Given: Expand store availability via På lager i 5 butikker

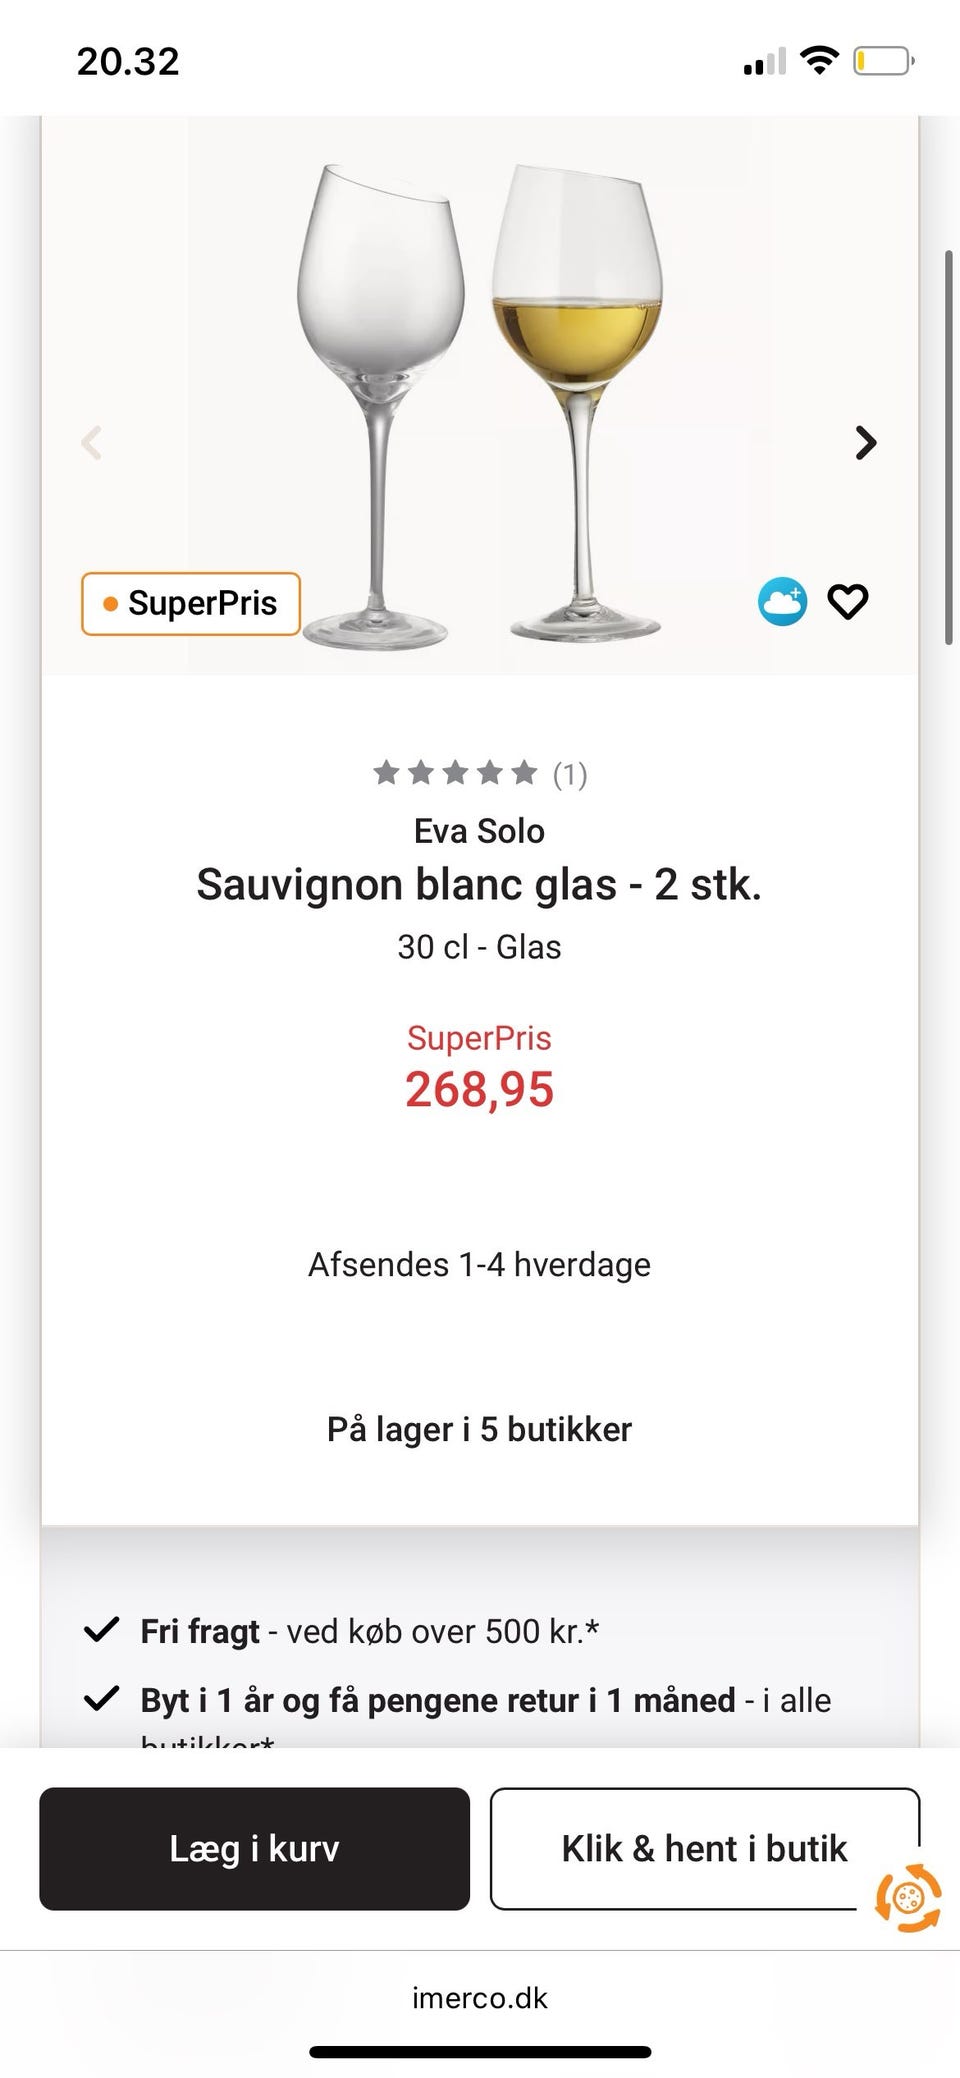Looking at the screenshot, I should (479, 1429).
